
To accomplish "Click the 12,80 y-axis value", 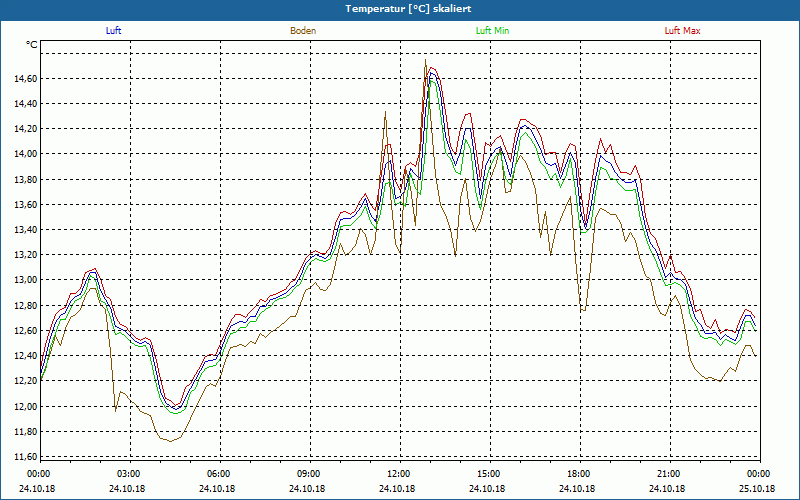I will 24,306.
